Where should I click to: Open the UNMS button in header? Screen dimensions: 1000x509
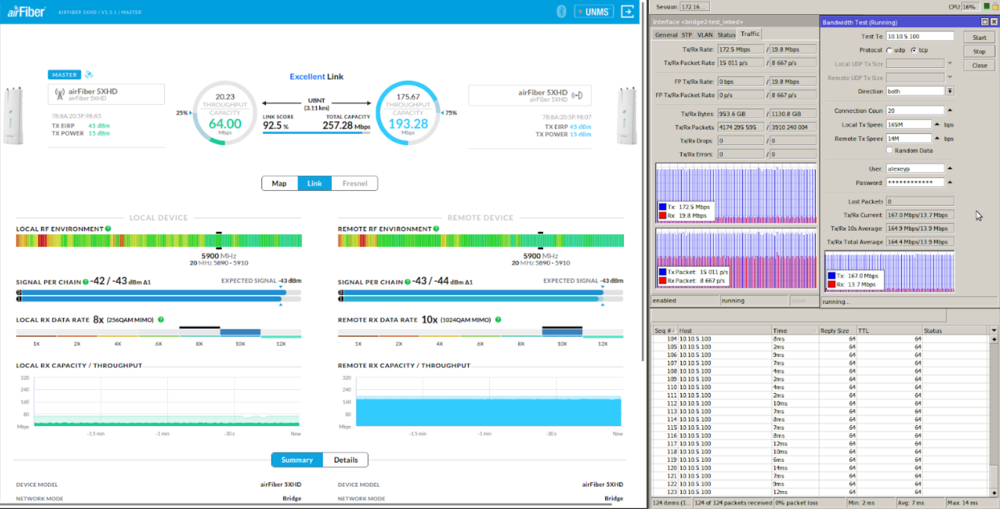click(x=591, y=13)
